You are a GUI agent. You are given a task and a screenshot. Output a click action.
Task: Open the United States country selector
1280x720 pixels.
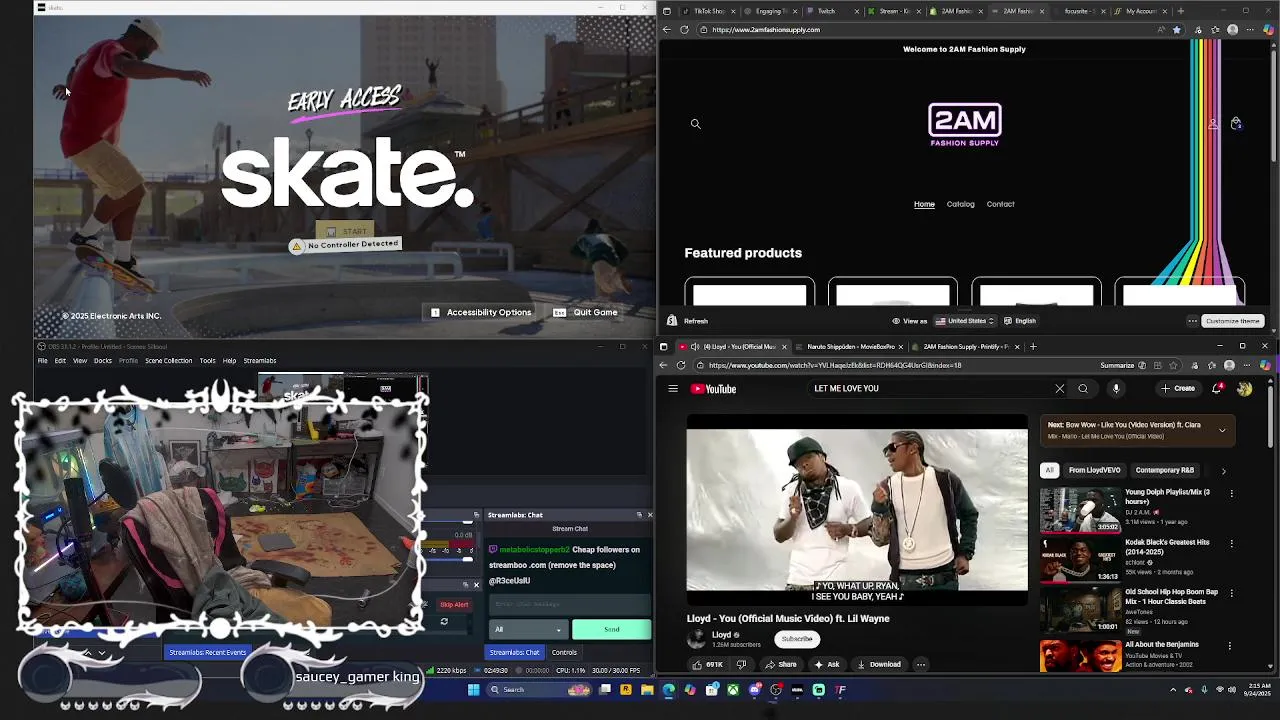(x=965, y=321)
